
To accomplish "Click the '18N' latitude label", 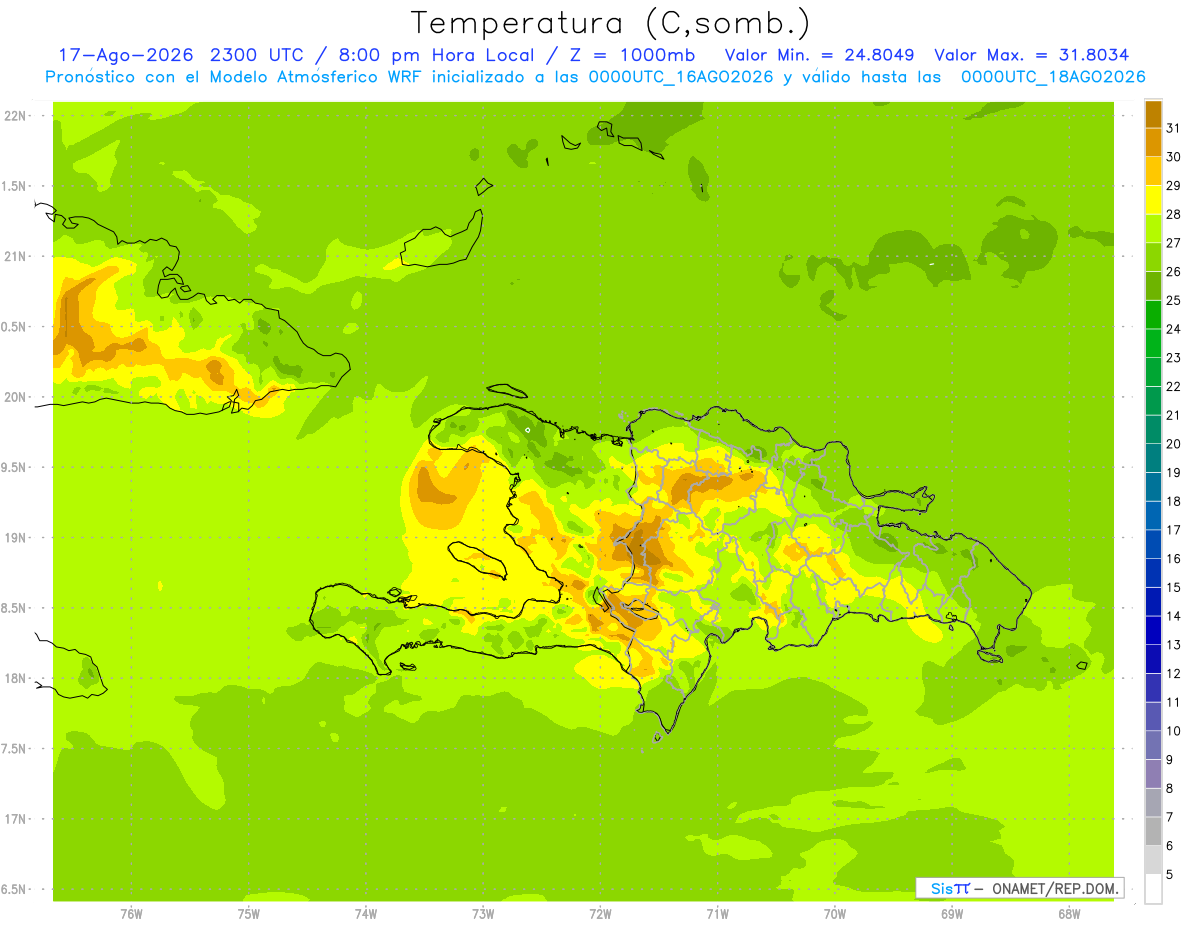I will pyautogui.click(x=17, y=678).
